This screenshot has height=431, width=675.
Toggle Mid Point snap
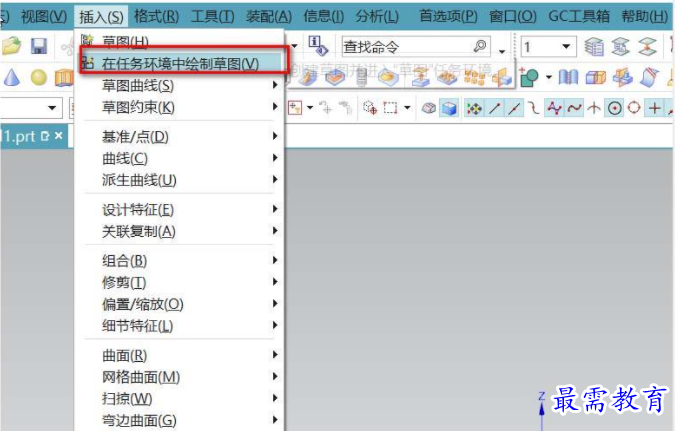pos(514,108)
